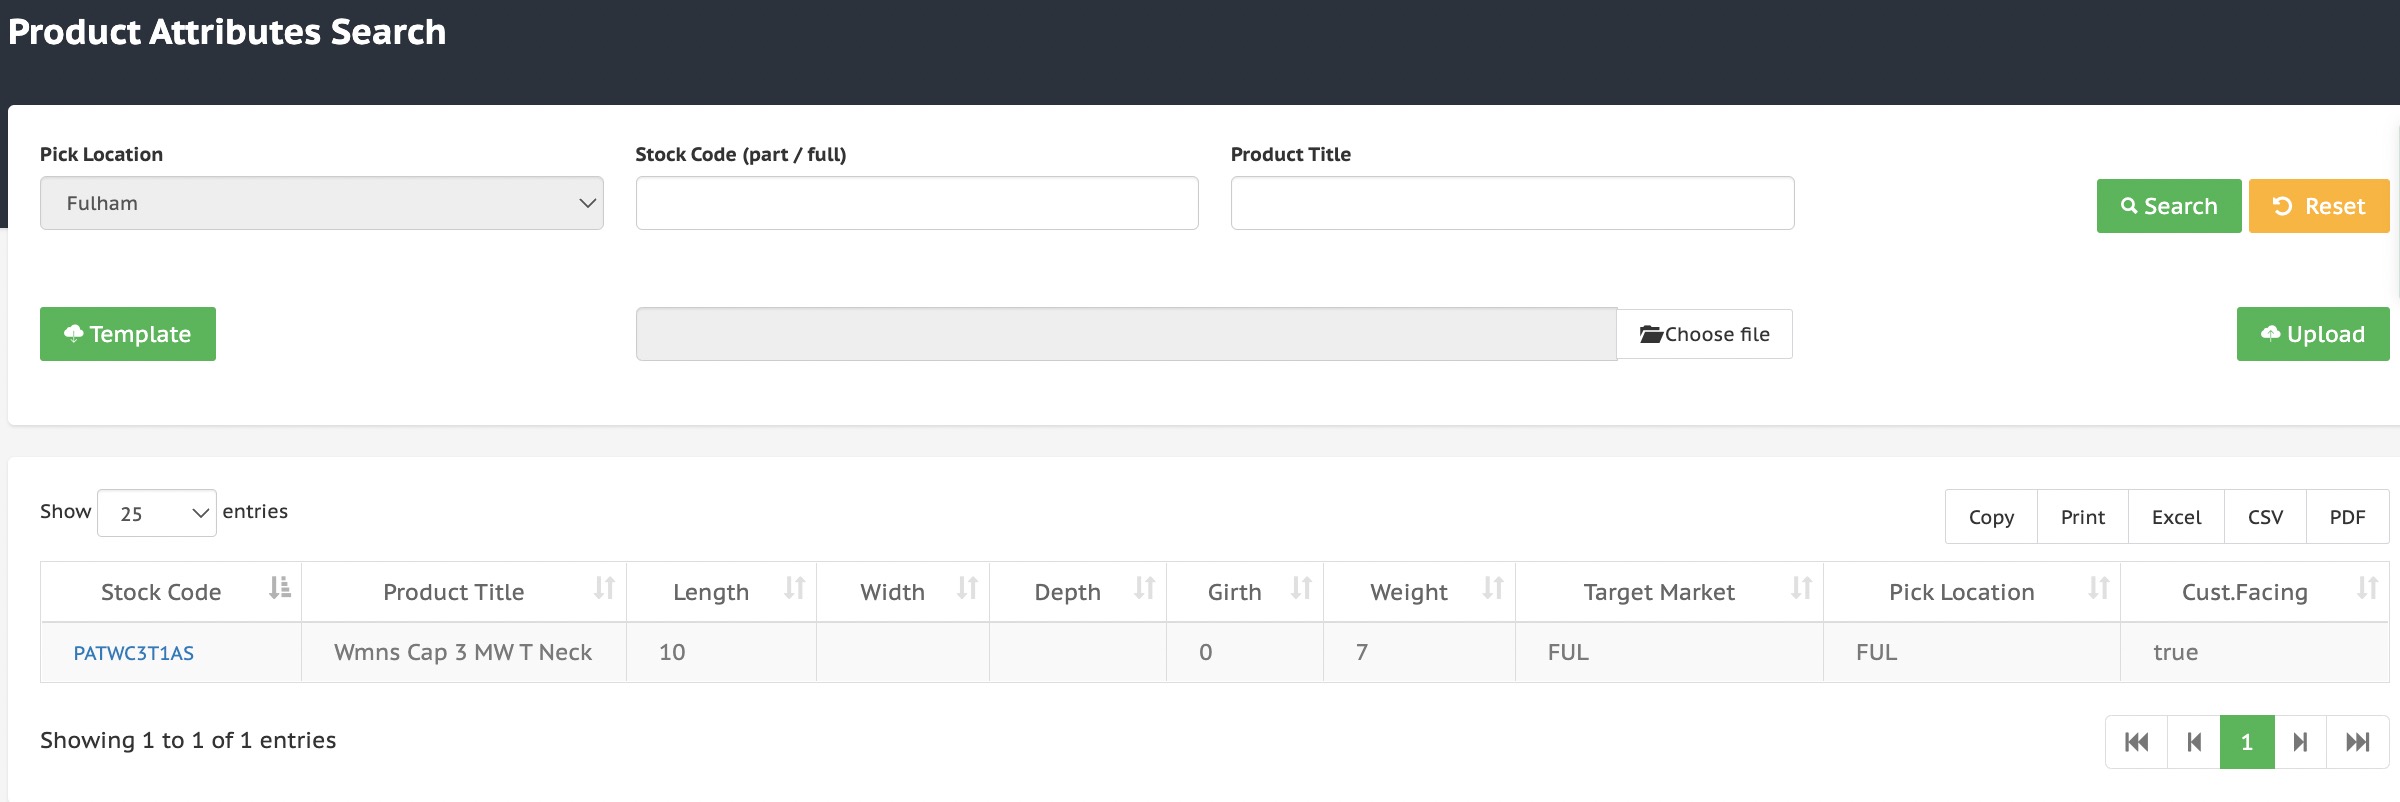Sort by Girth column icon
Screen dimensions: 2400x802
click(x=1301, y=588)
